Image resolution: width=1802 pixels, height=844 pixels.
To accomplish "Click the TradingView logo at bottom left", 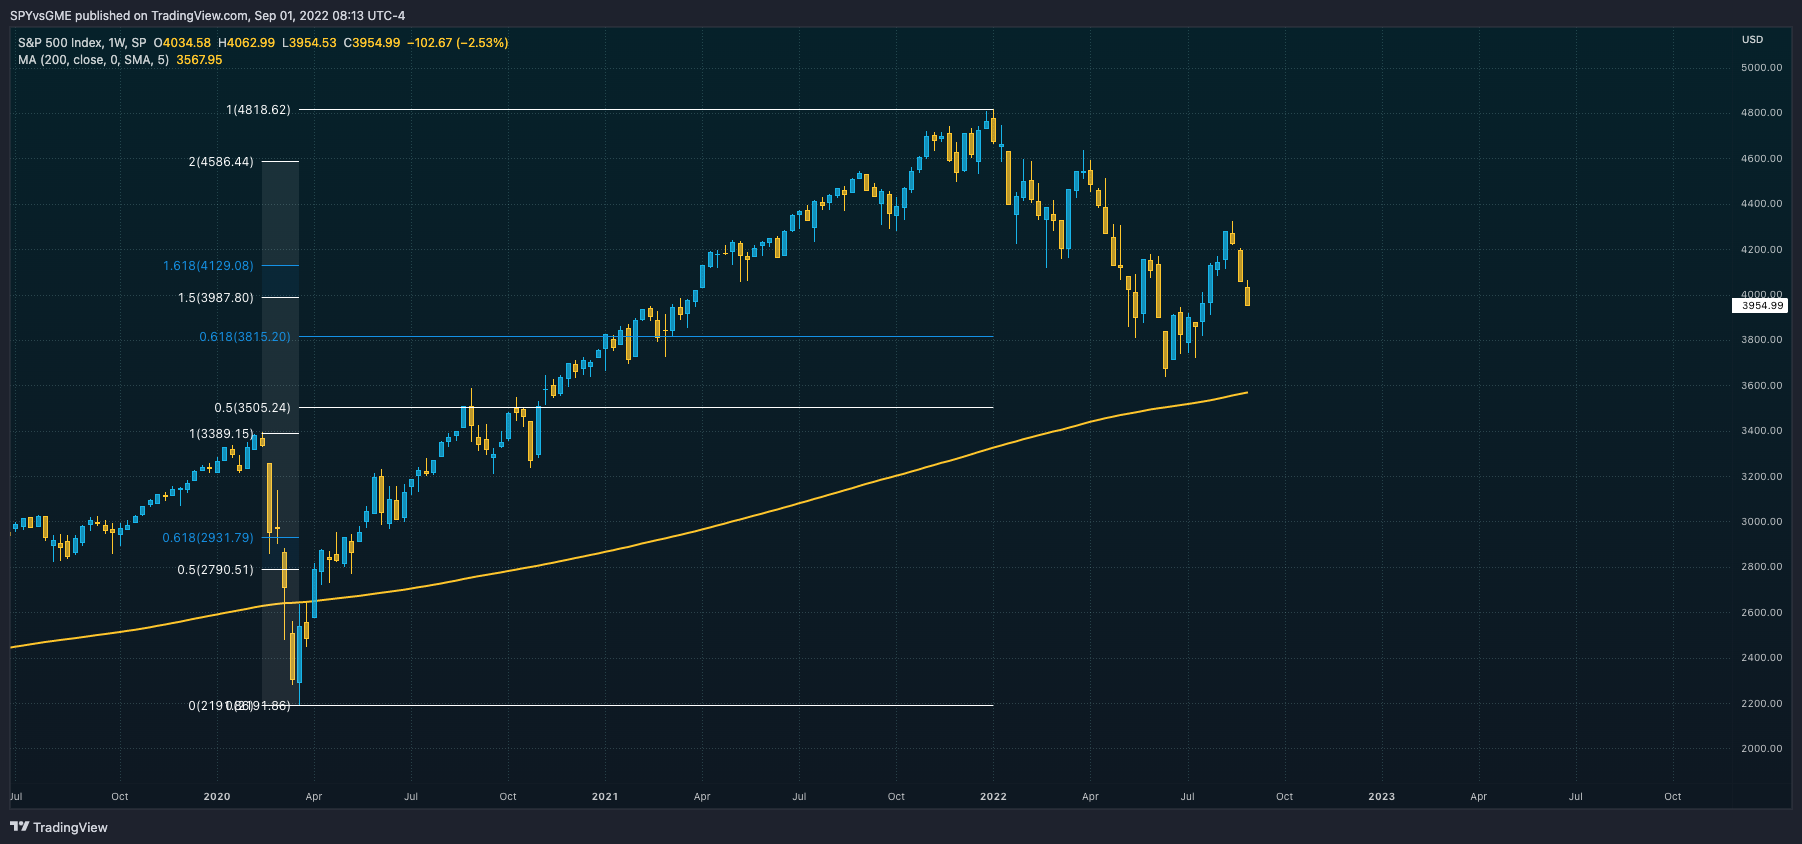I will coord(59,827).
